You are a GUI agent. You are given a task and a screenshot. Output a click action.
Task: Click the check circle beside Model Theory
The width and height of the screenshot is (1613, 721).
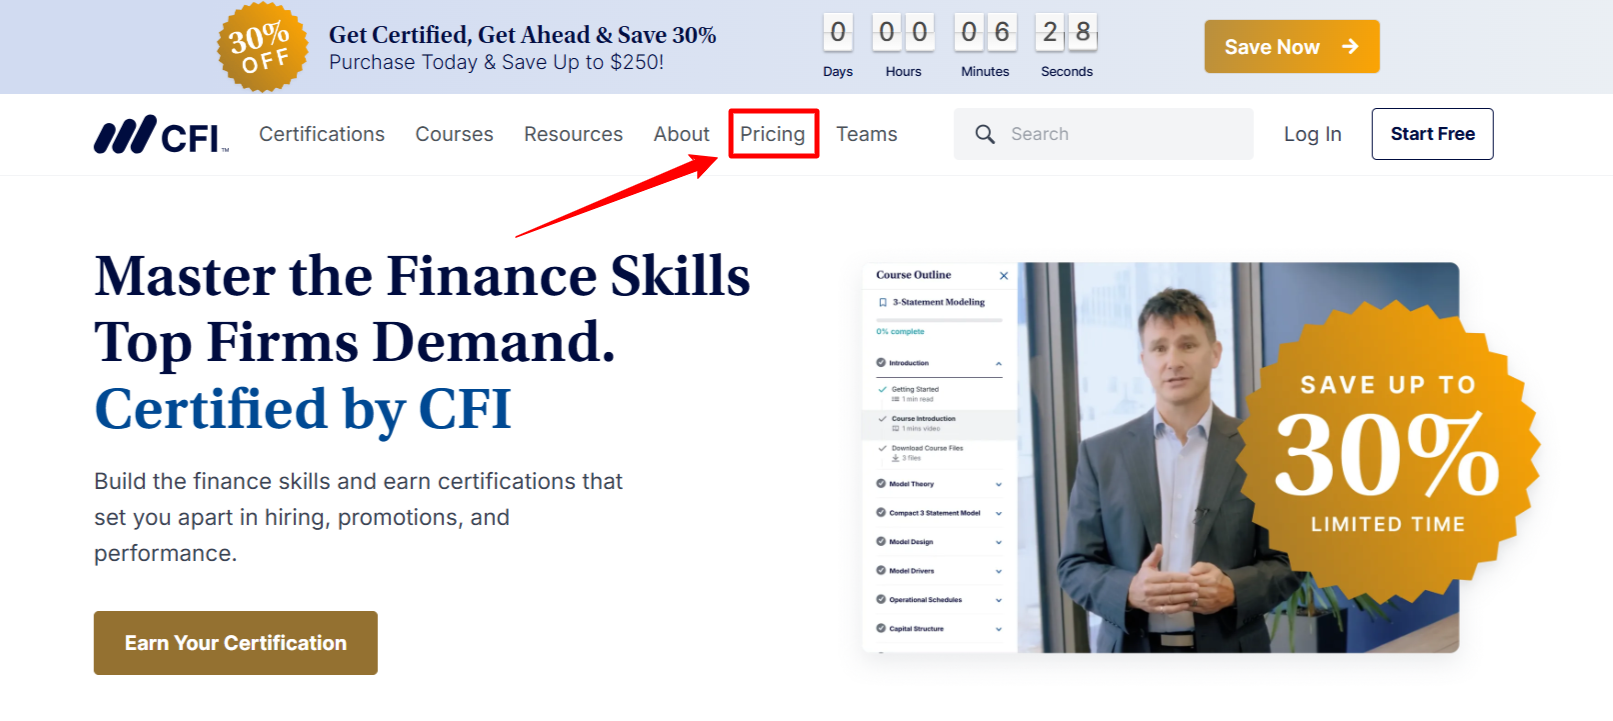click(x=881, y=484)
